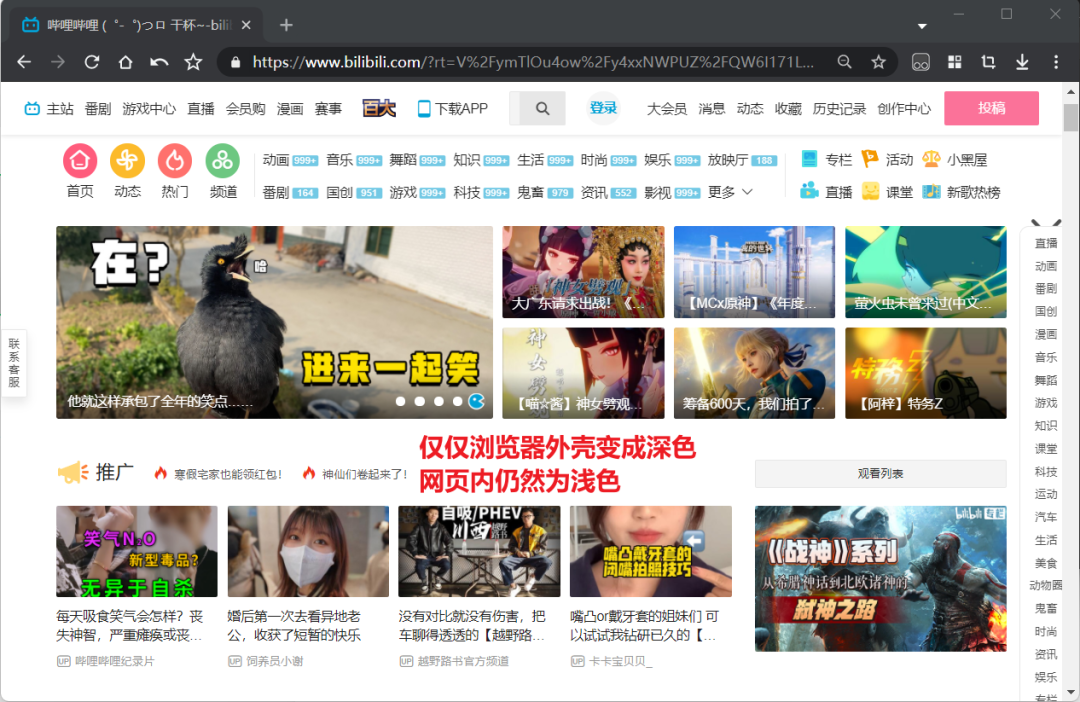Viewport: 1080px width, 702px height.
Task: Click the active blue carousel indicator
Action: tap(477, 401)
